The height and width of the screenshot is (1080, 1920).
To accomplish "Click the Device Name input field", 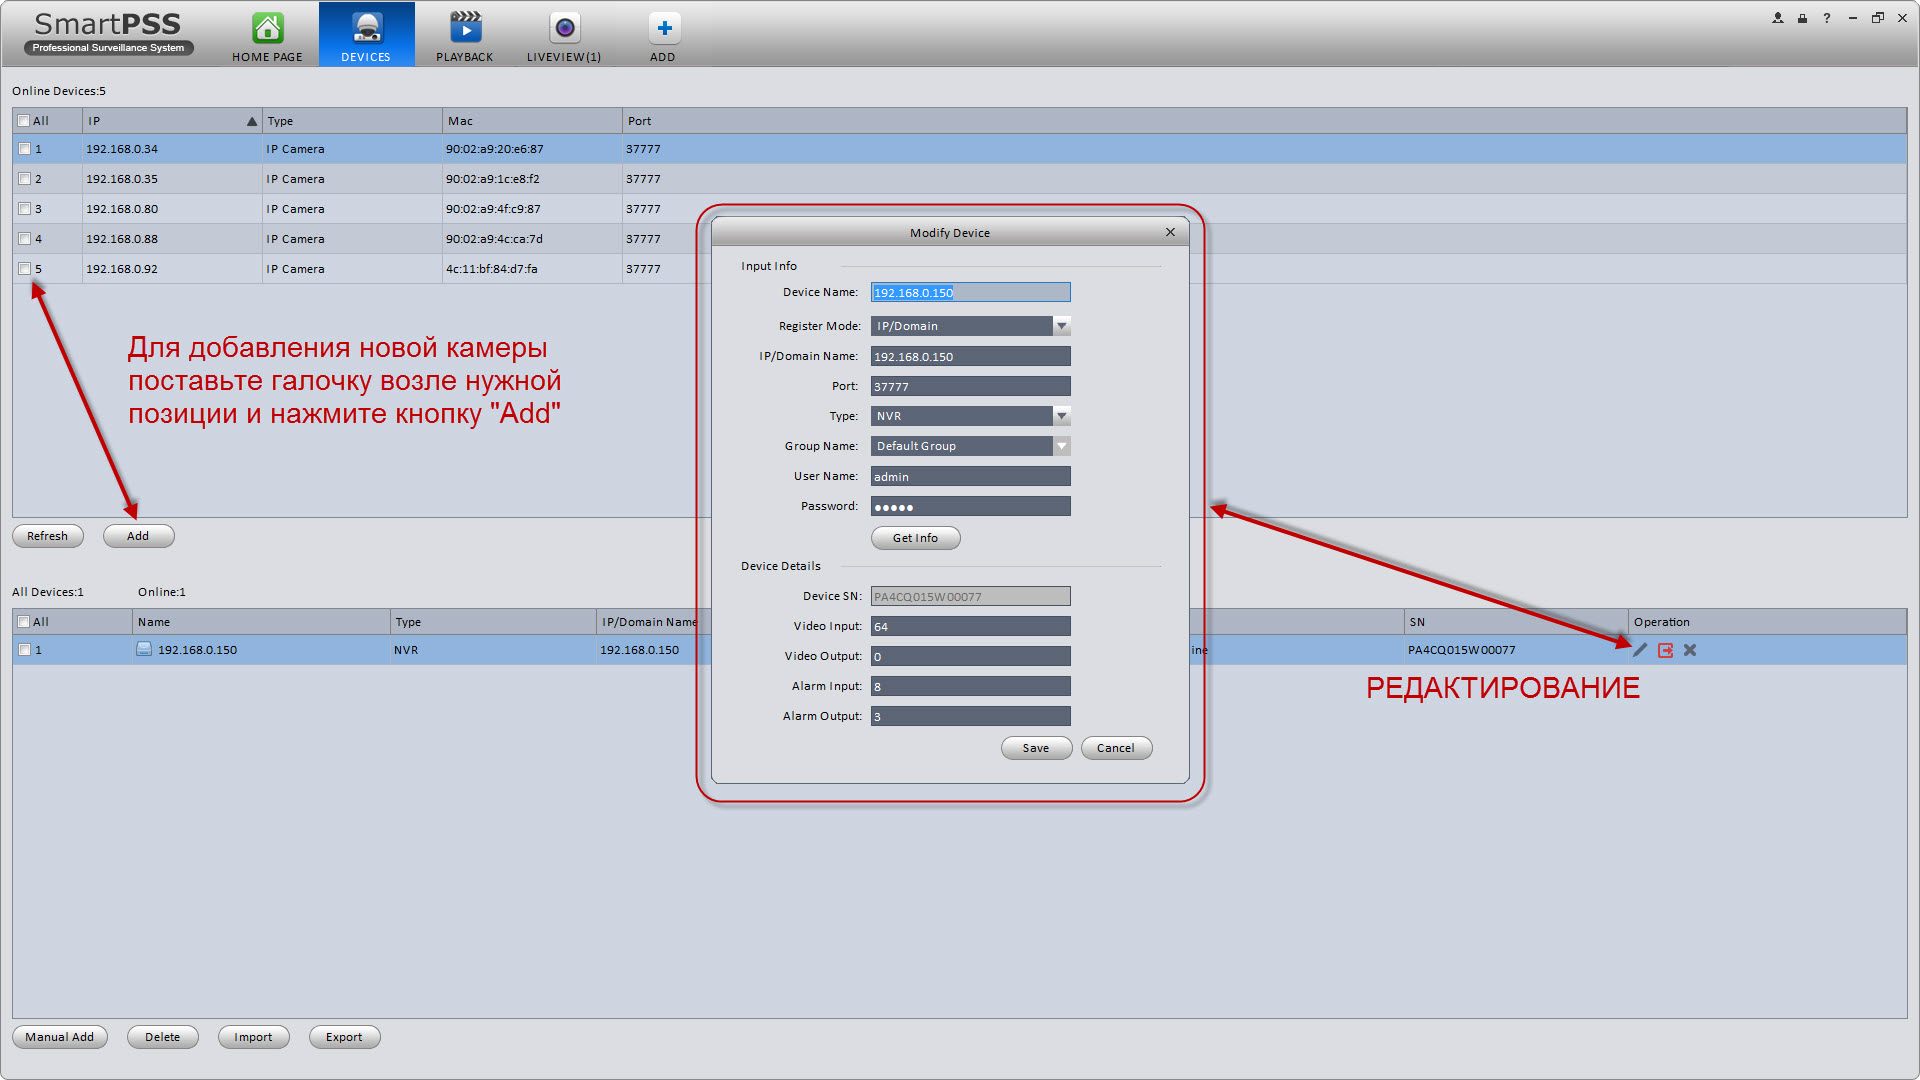I will click(x=971, y=293).
